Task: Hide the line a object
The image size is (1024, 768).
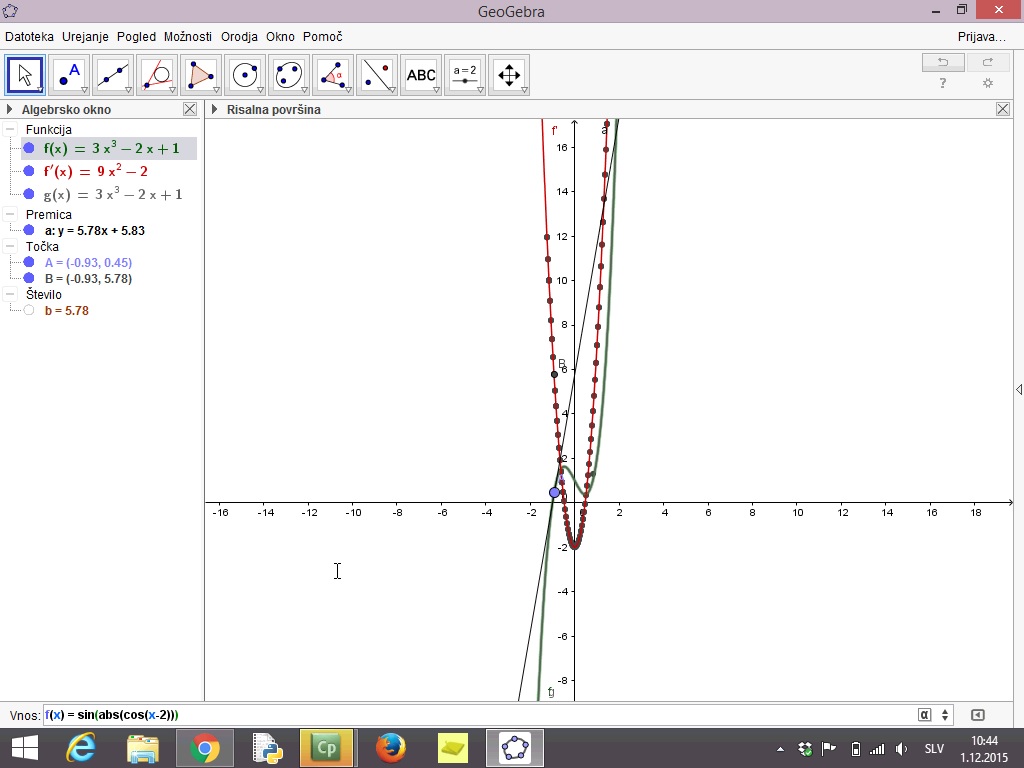Action: 29,230
